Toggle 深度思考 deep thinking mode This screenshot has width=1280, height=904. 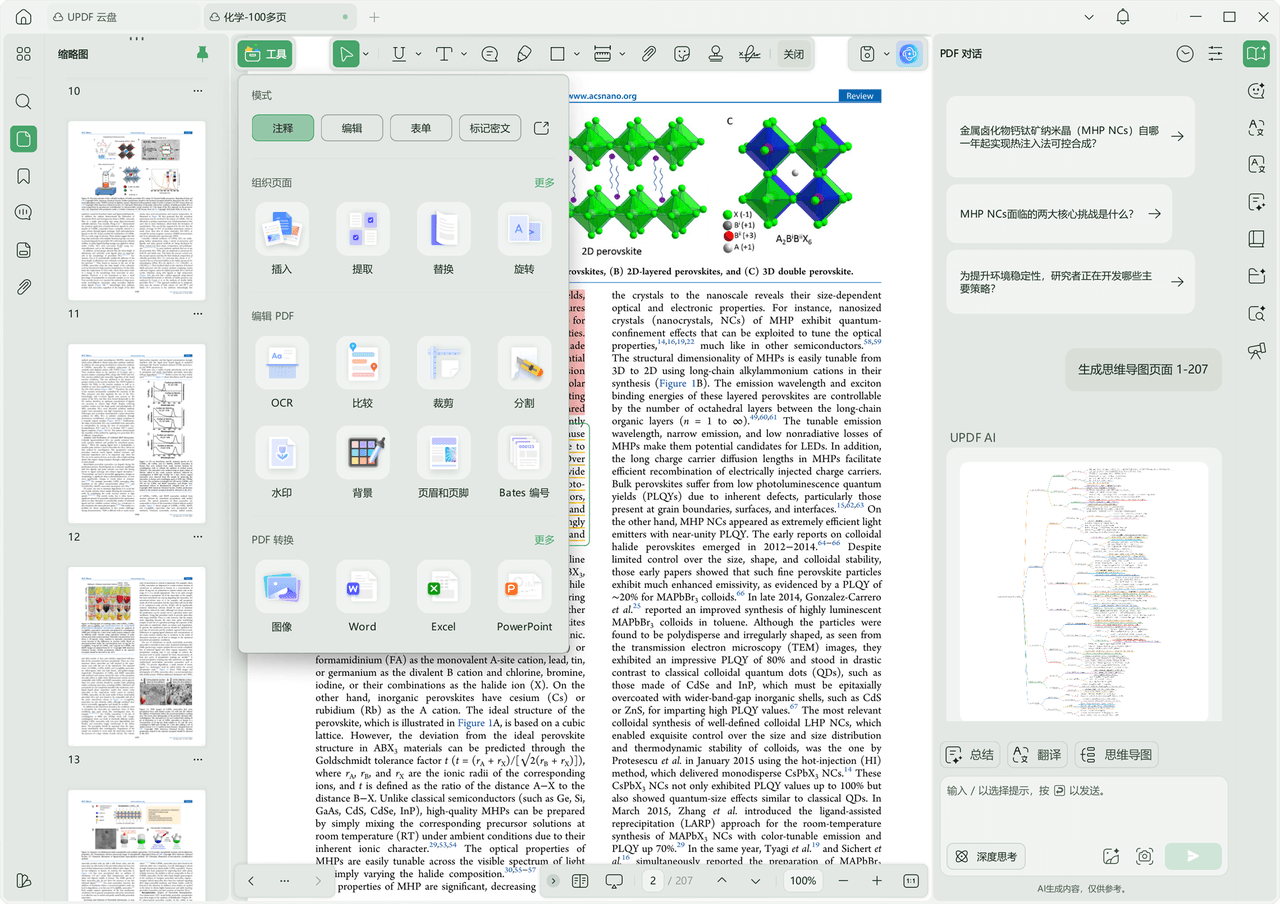click(986, 856)
